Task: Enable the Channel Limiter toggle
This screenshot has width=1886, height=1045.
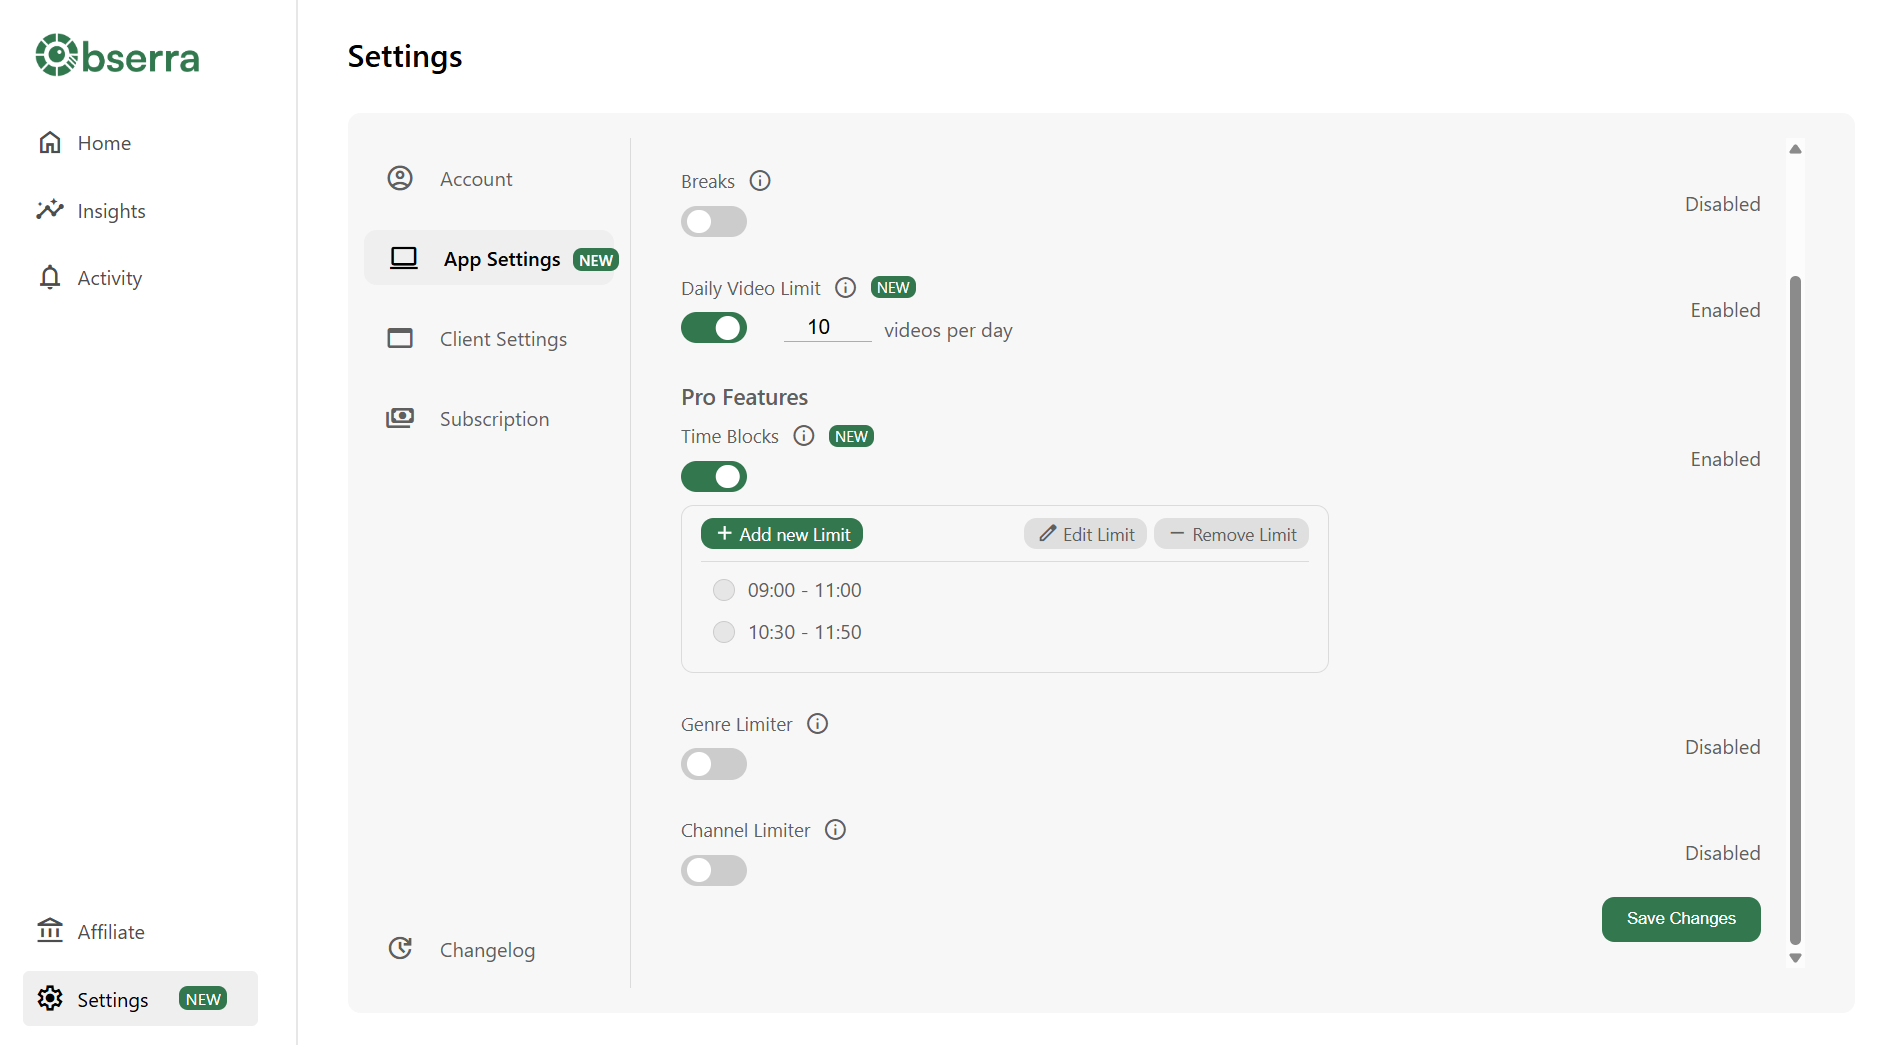Action: tap(714, 871)
